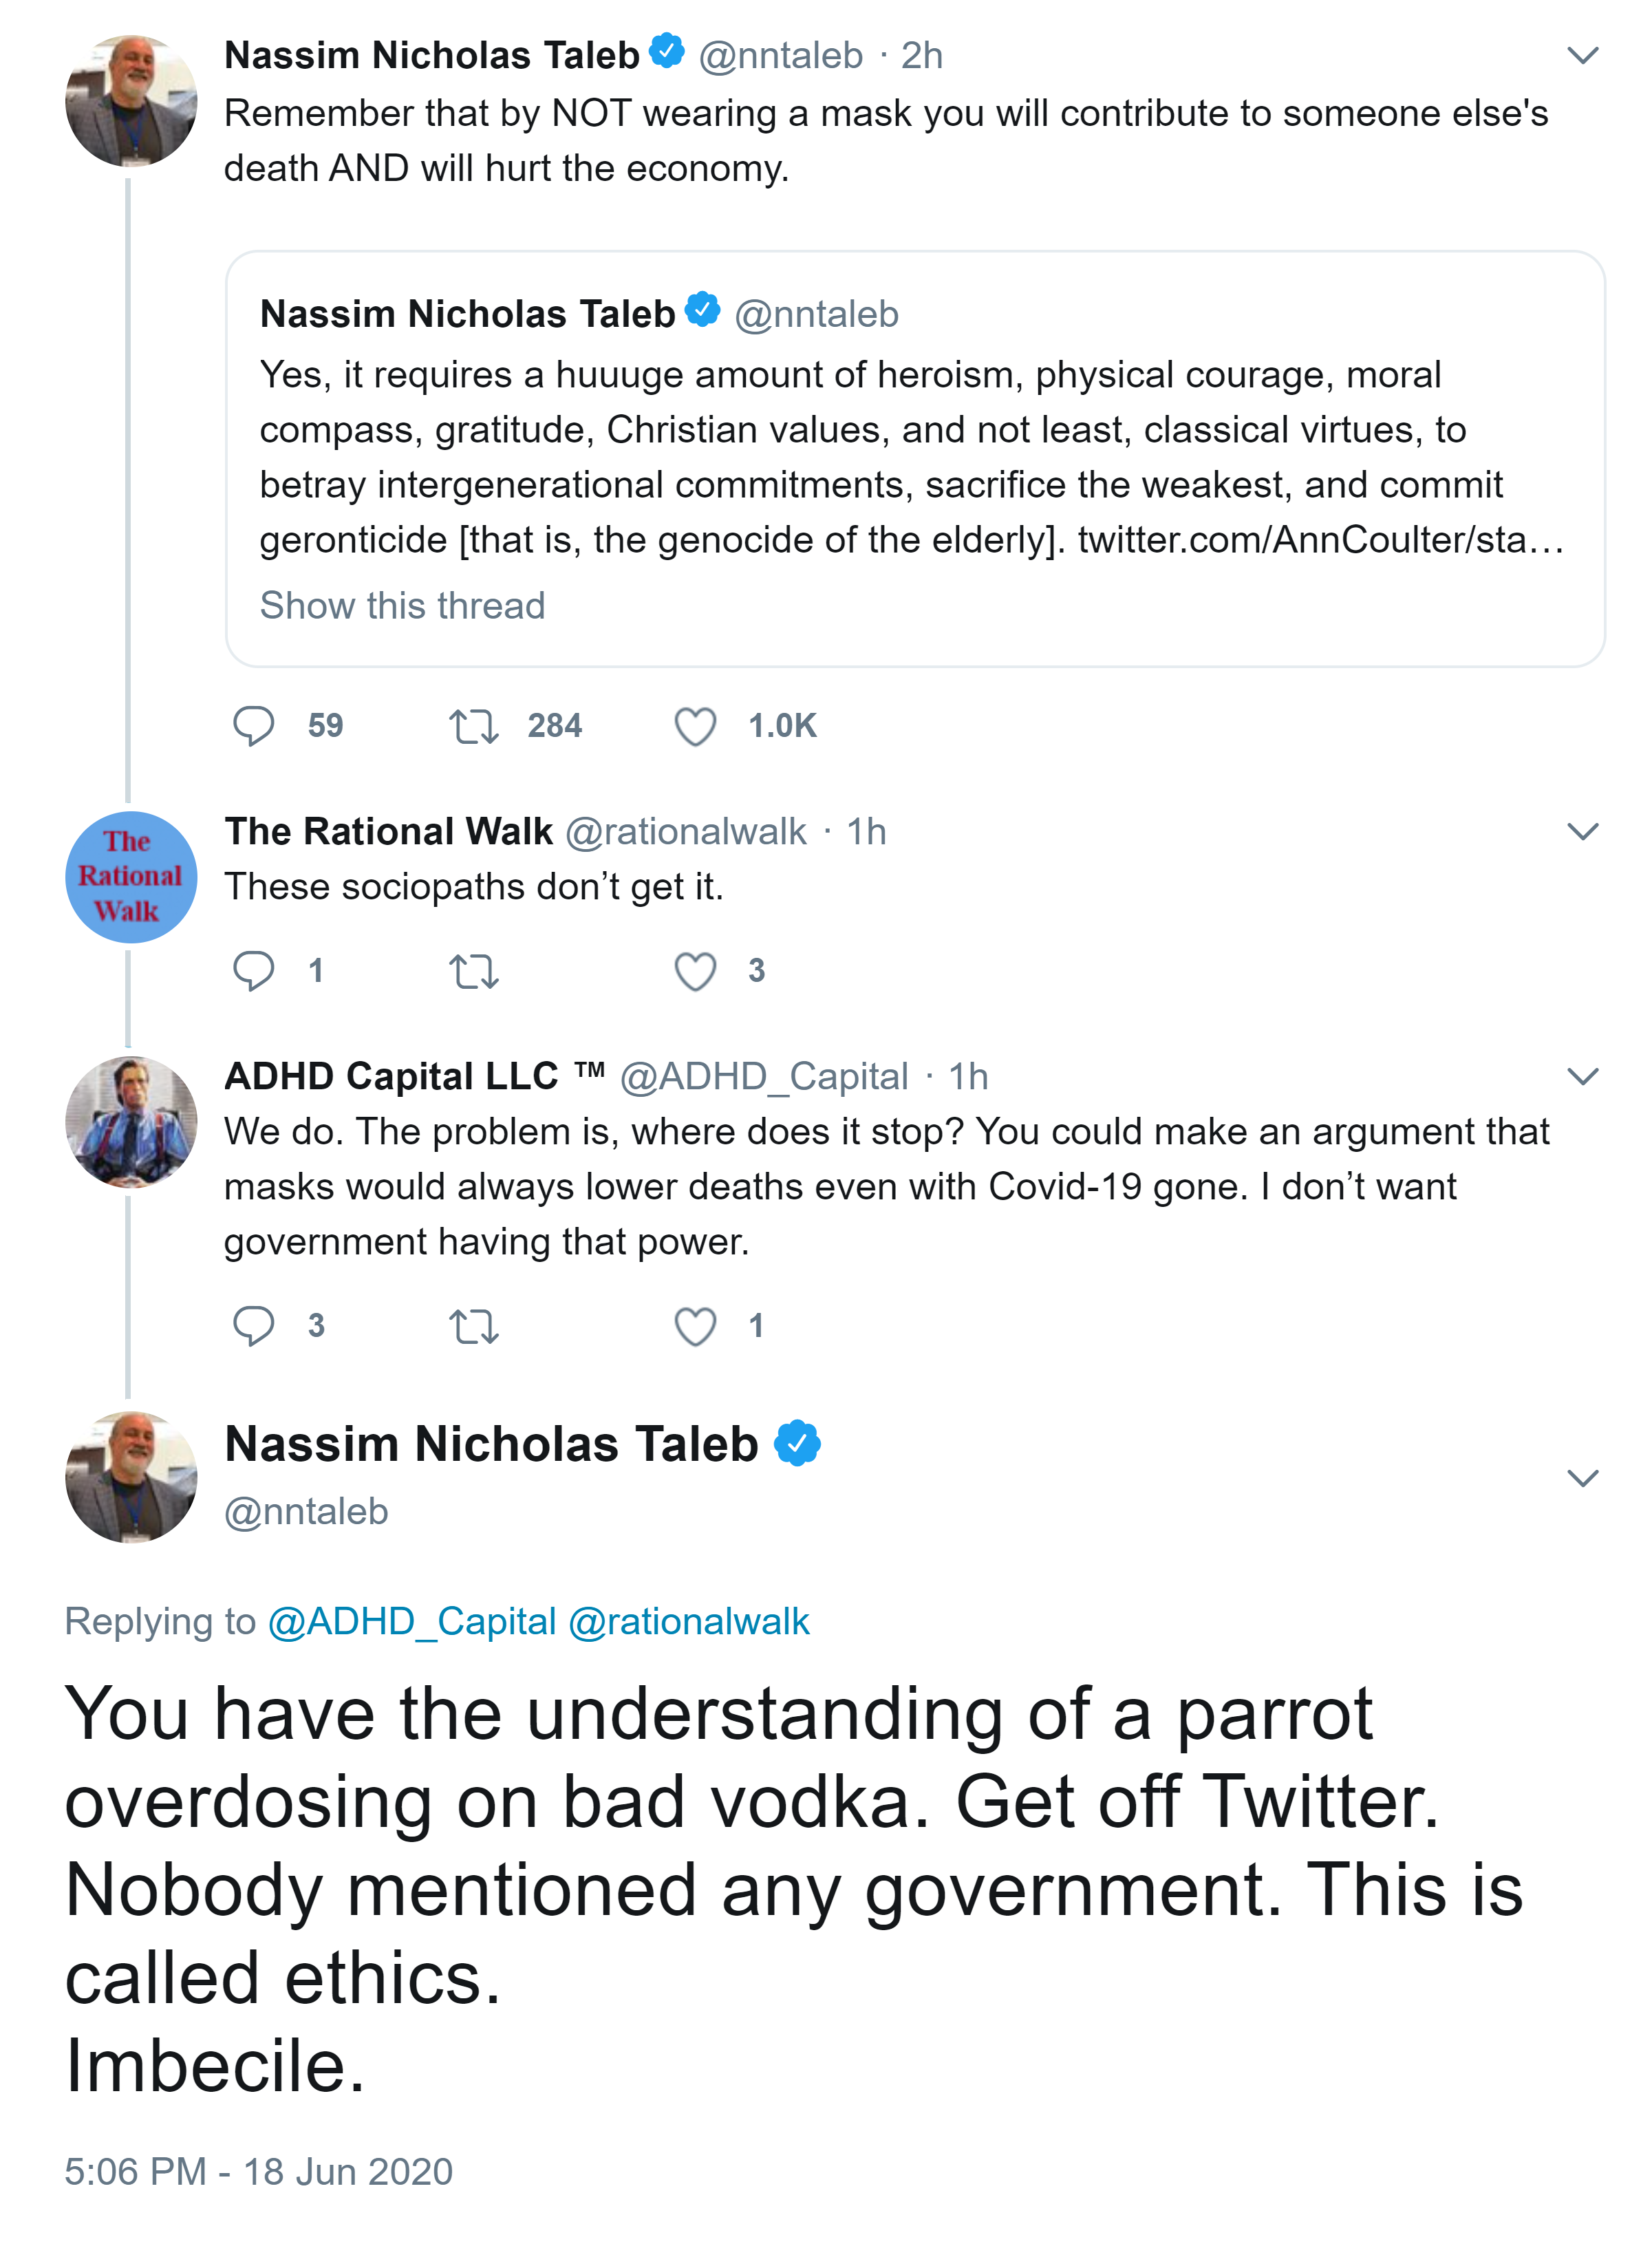Expand options chevron on Taleb's final reply
Image resolution: width=1652 pixels, height=2246 pixels.
click(x=1582, y=1477)
